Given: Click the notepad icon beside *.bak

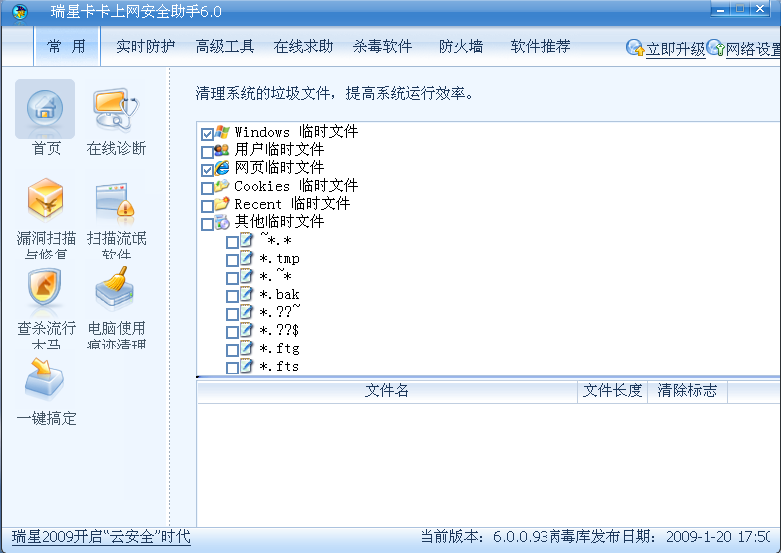Looking at the screenshot, I should click(x=247, y=293).
